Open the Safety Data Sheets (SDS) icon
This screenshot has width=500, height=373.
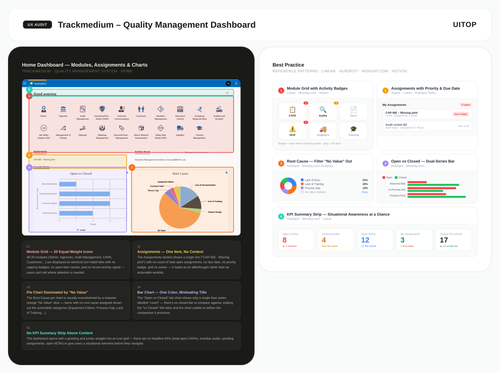click(x=161, y=128)
